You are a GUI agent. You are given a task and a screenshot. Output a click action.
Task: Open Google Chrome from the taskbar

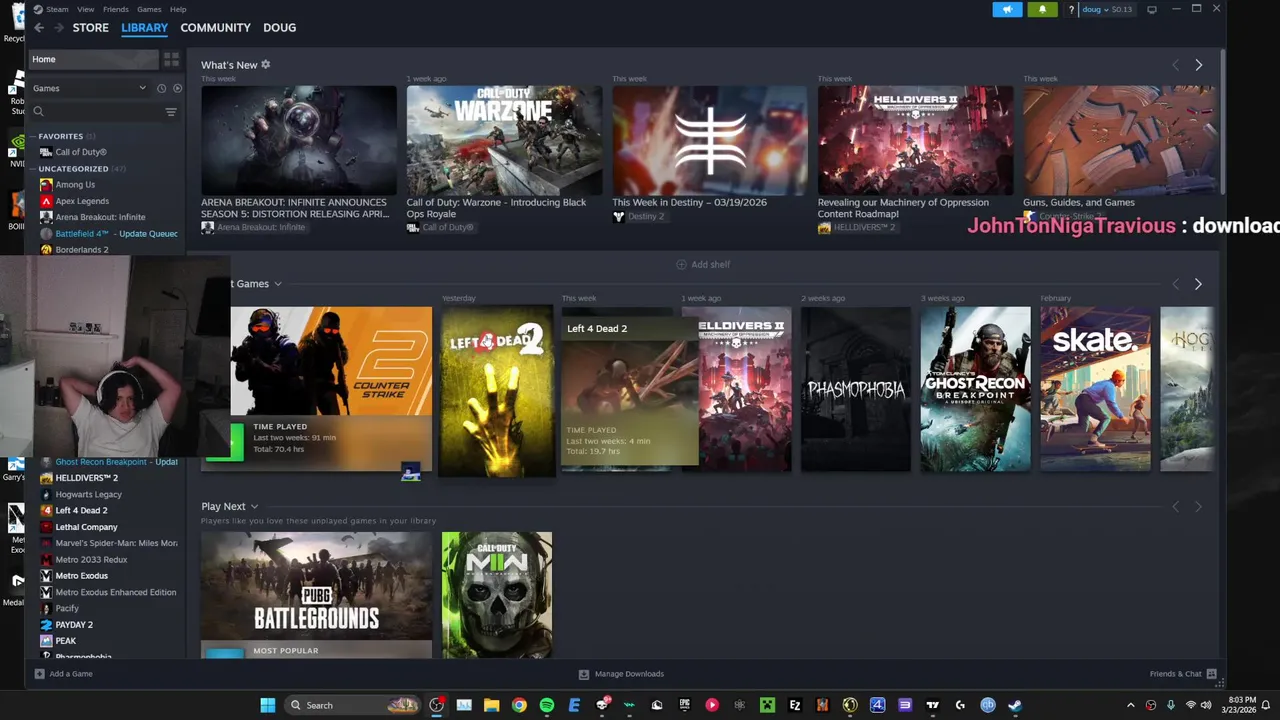519,705
